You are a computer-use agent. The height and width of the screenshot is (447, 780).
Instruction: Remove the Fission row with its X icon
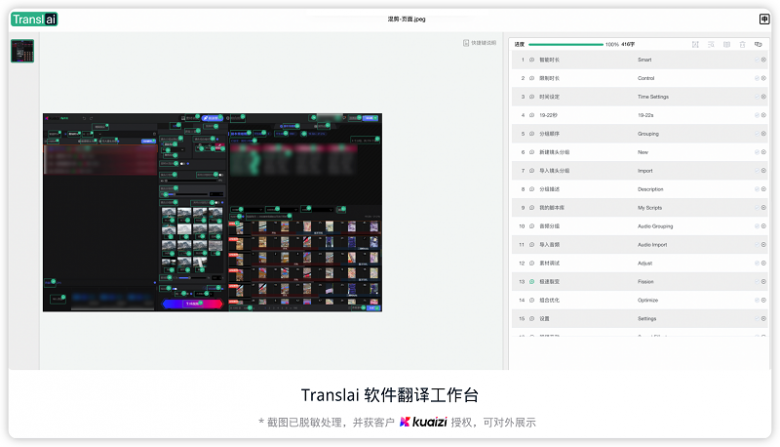point(763,281)
